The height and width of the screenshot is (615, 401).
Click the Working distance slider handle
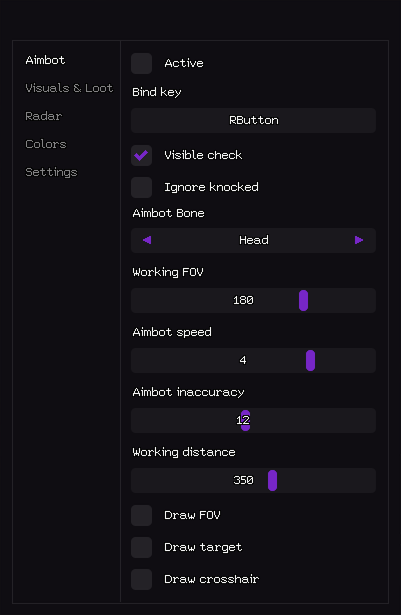tap(272, 480)
